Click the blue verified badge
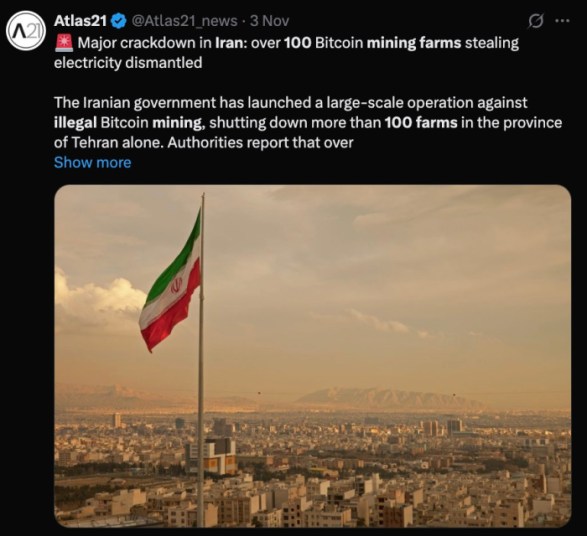Image resolution: width=587 pixels, height=536 pixels. 119,21
